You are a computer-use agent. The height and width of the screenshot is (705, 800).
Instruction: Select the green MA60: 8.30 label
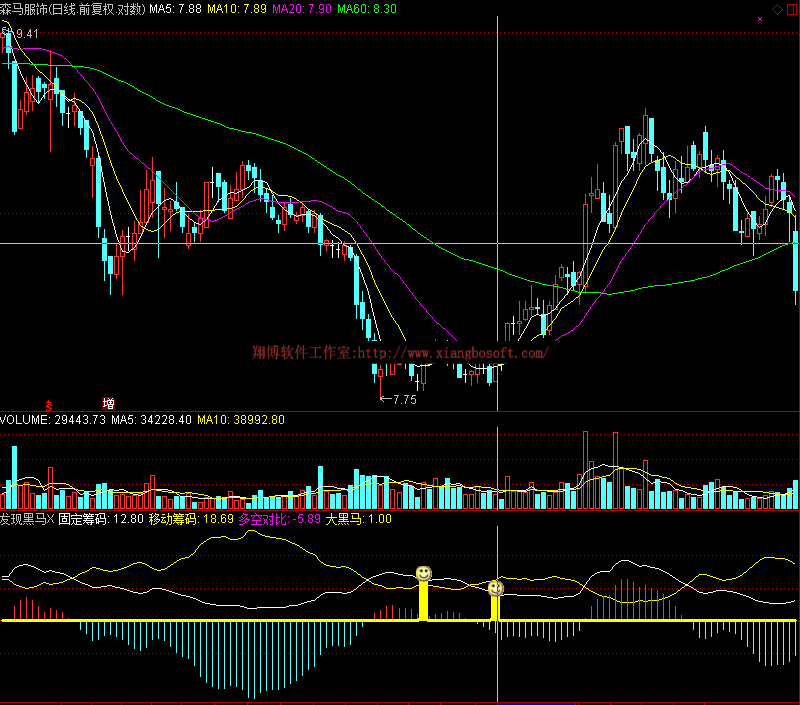[367, 9]
